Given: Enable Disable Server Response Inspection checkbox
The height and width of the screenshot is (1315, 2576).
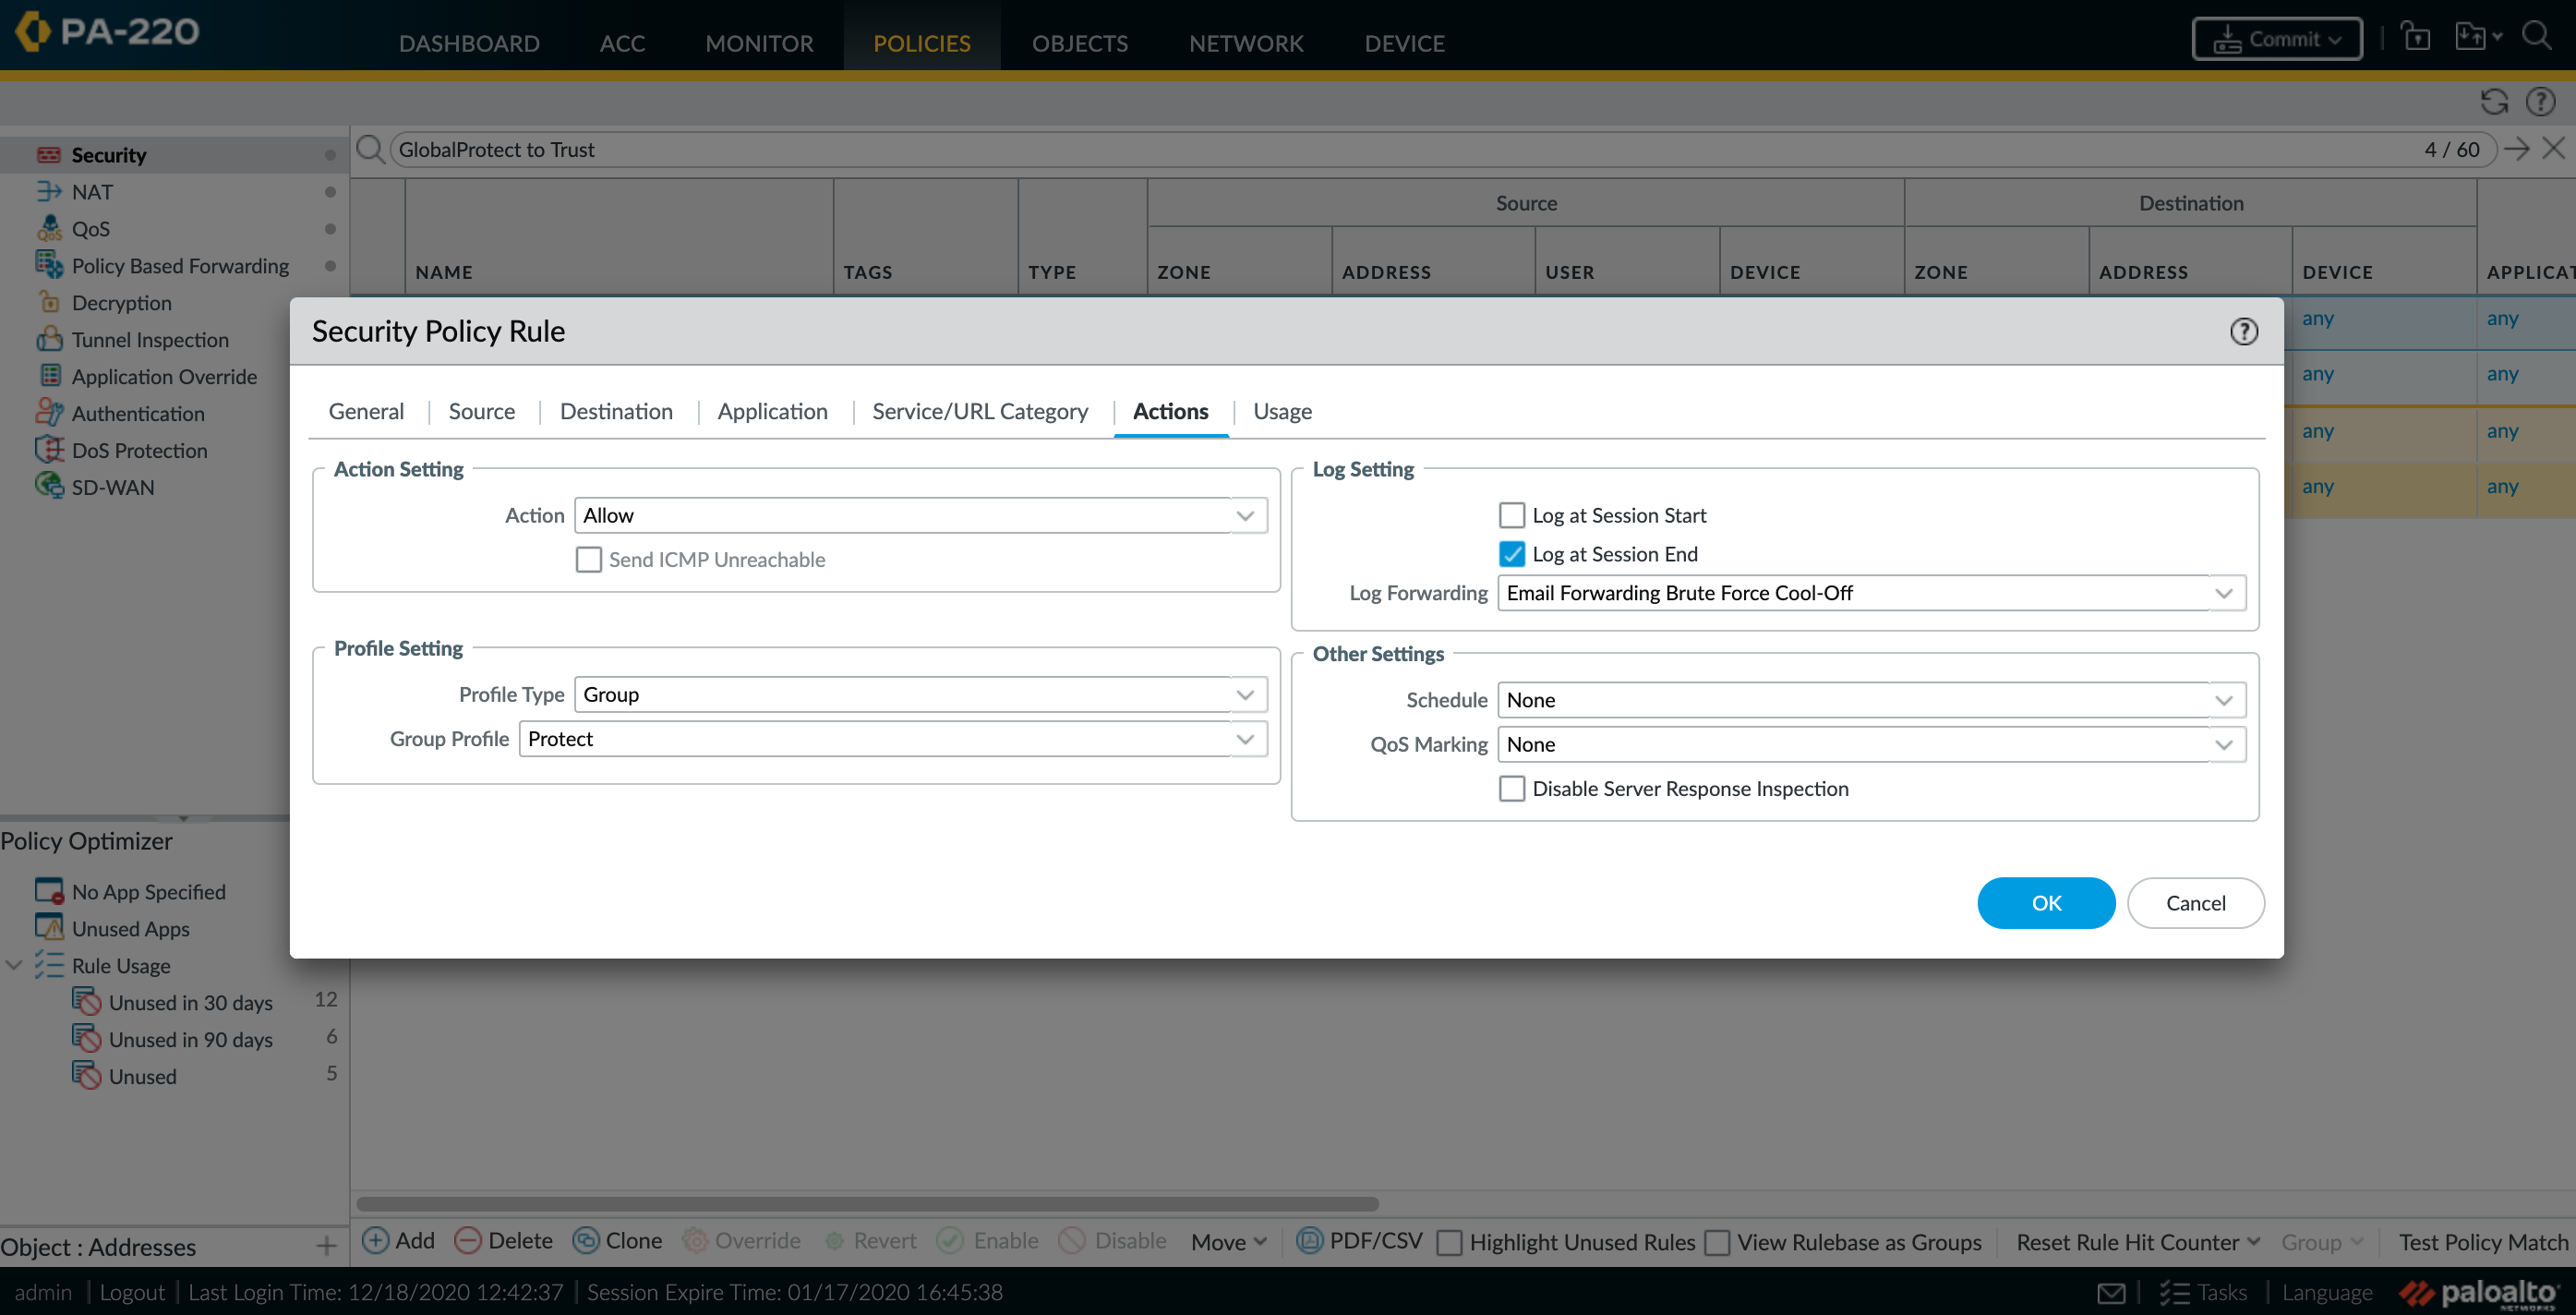Looking at the screenshot, I should click(x=1511, y=789).
